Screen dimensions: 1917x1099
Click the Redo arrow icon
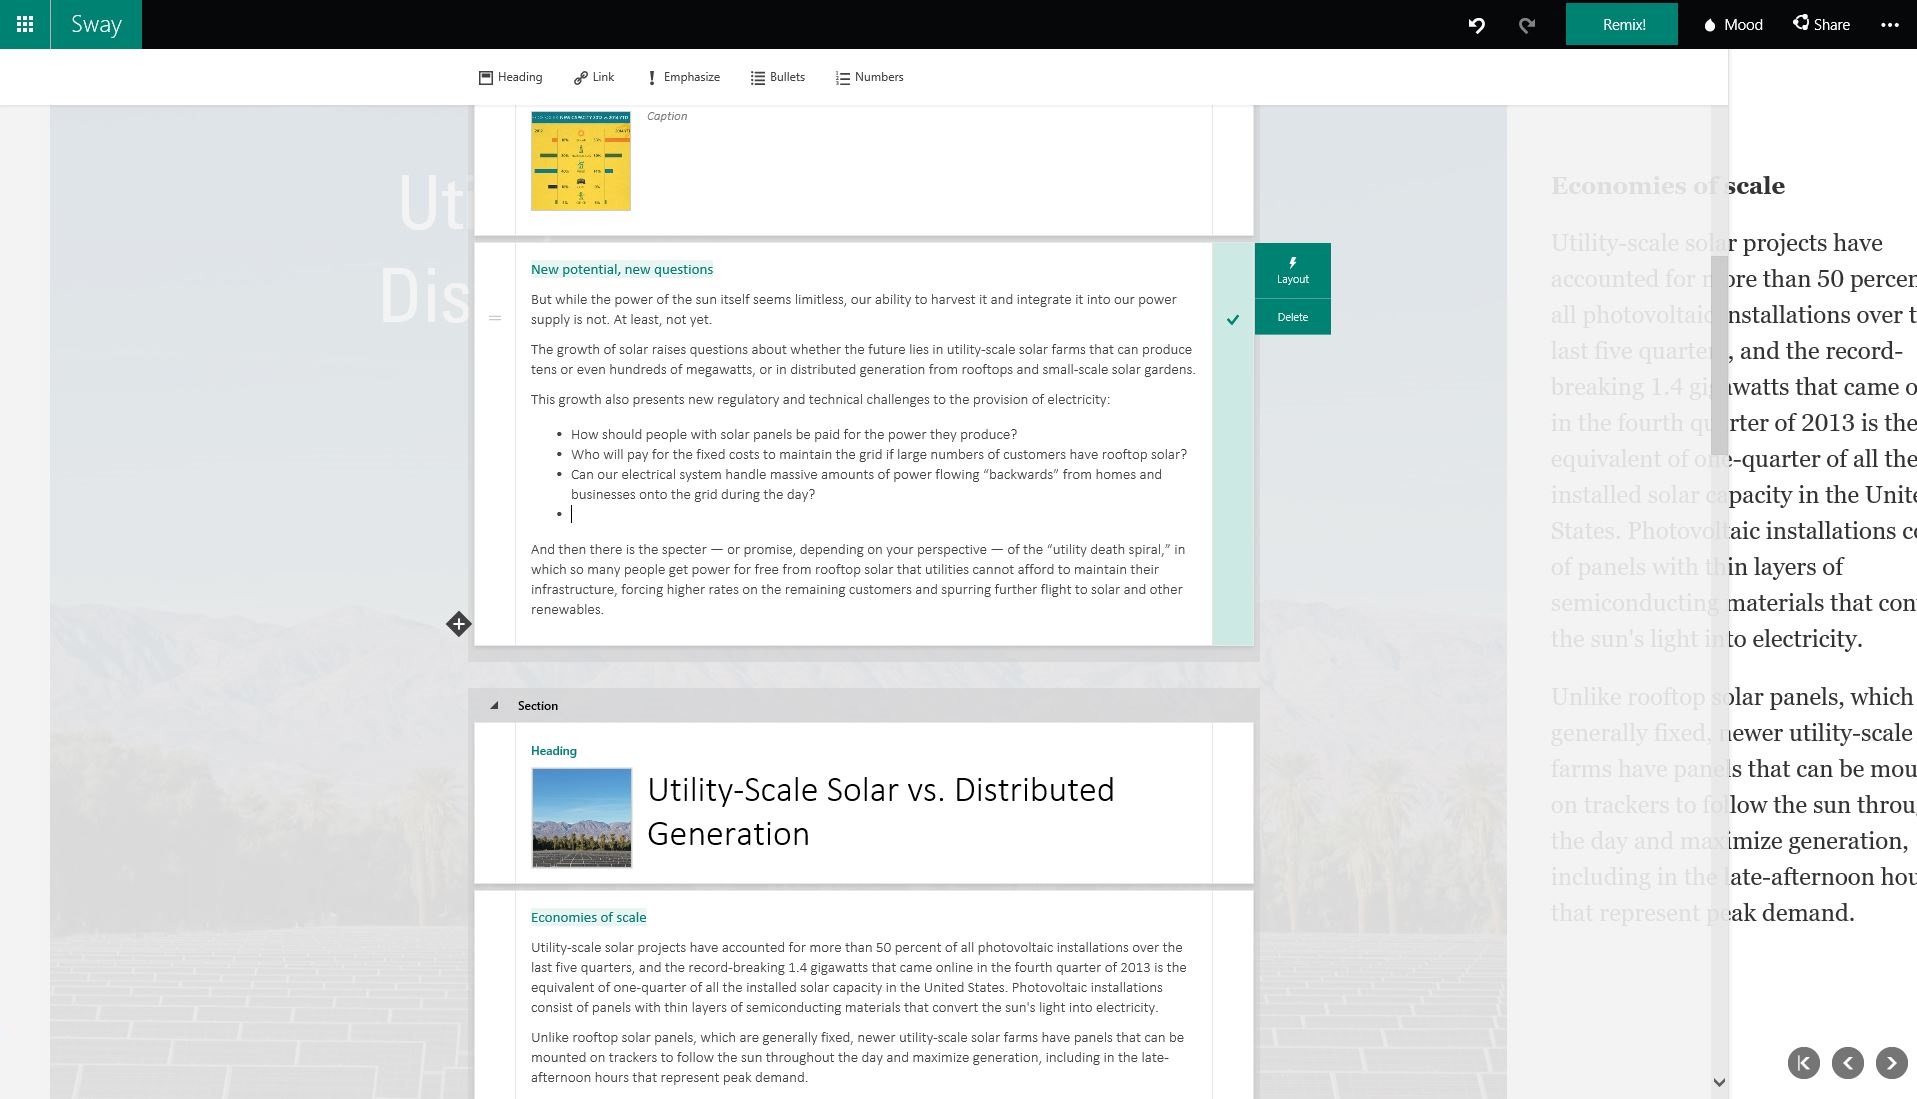(x=1526, y=25)
